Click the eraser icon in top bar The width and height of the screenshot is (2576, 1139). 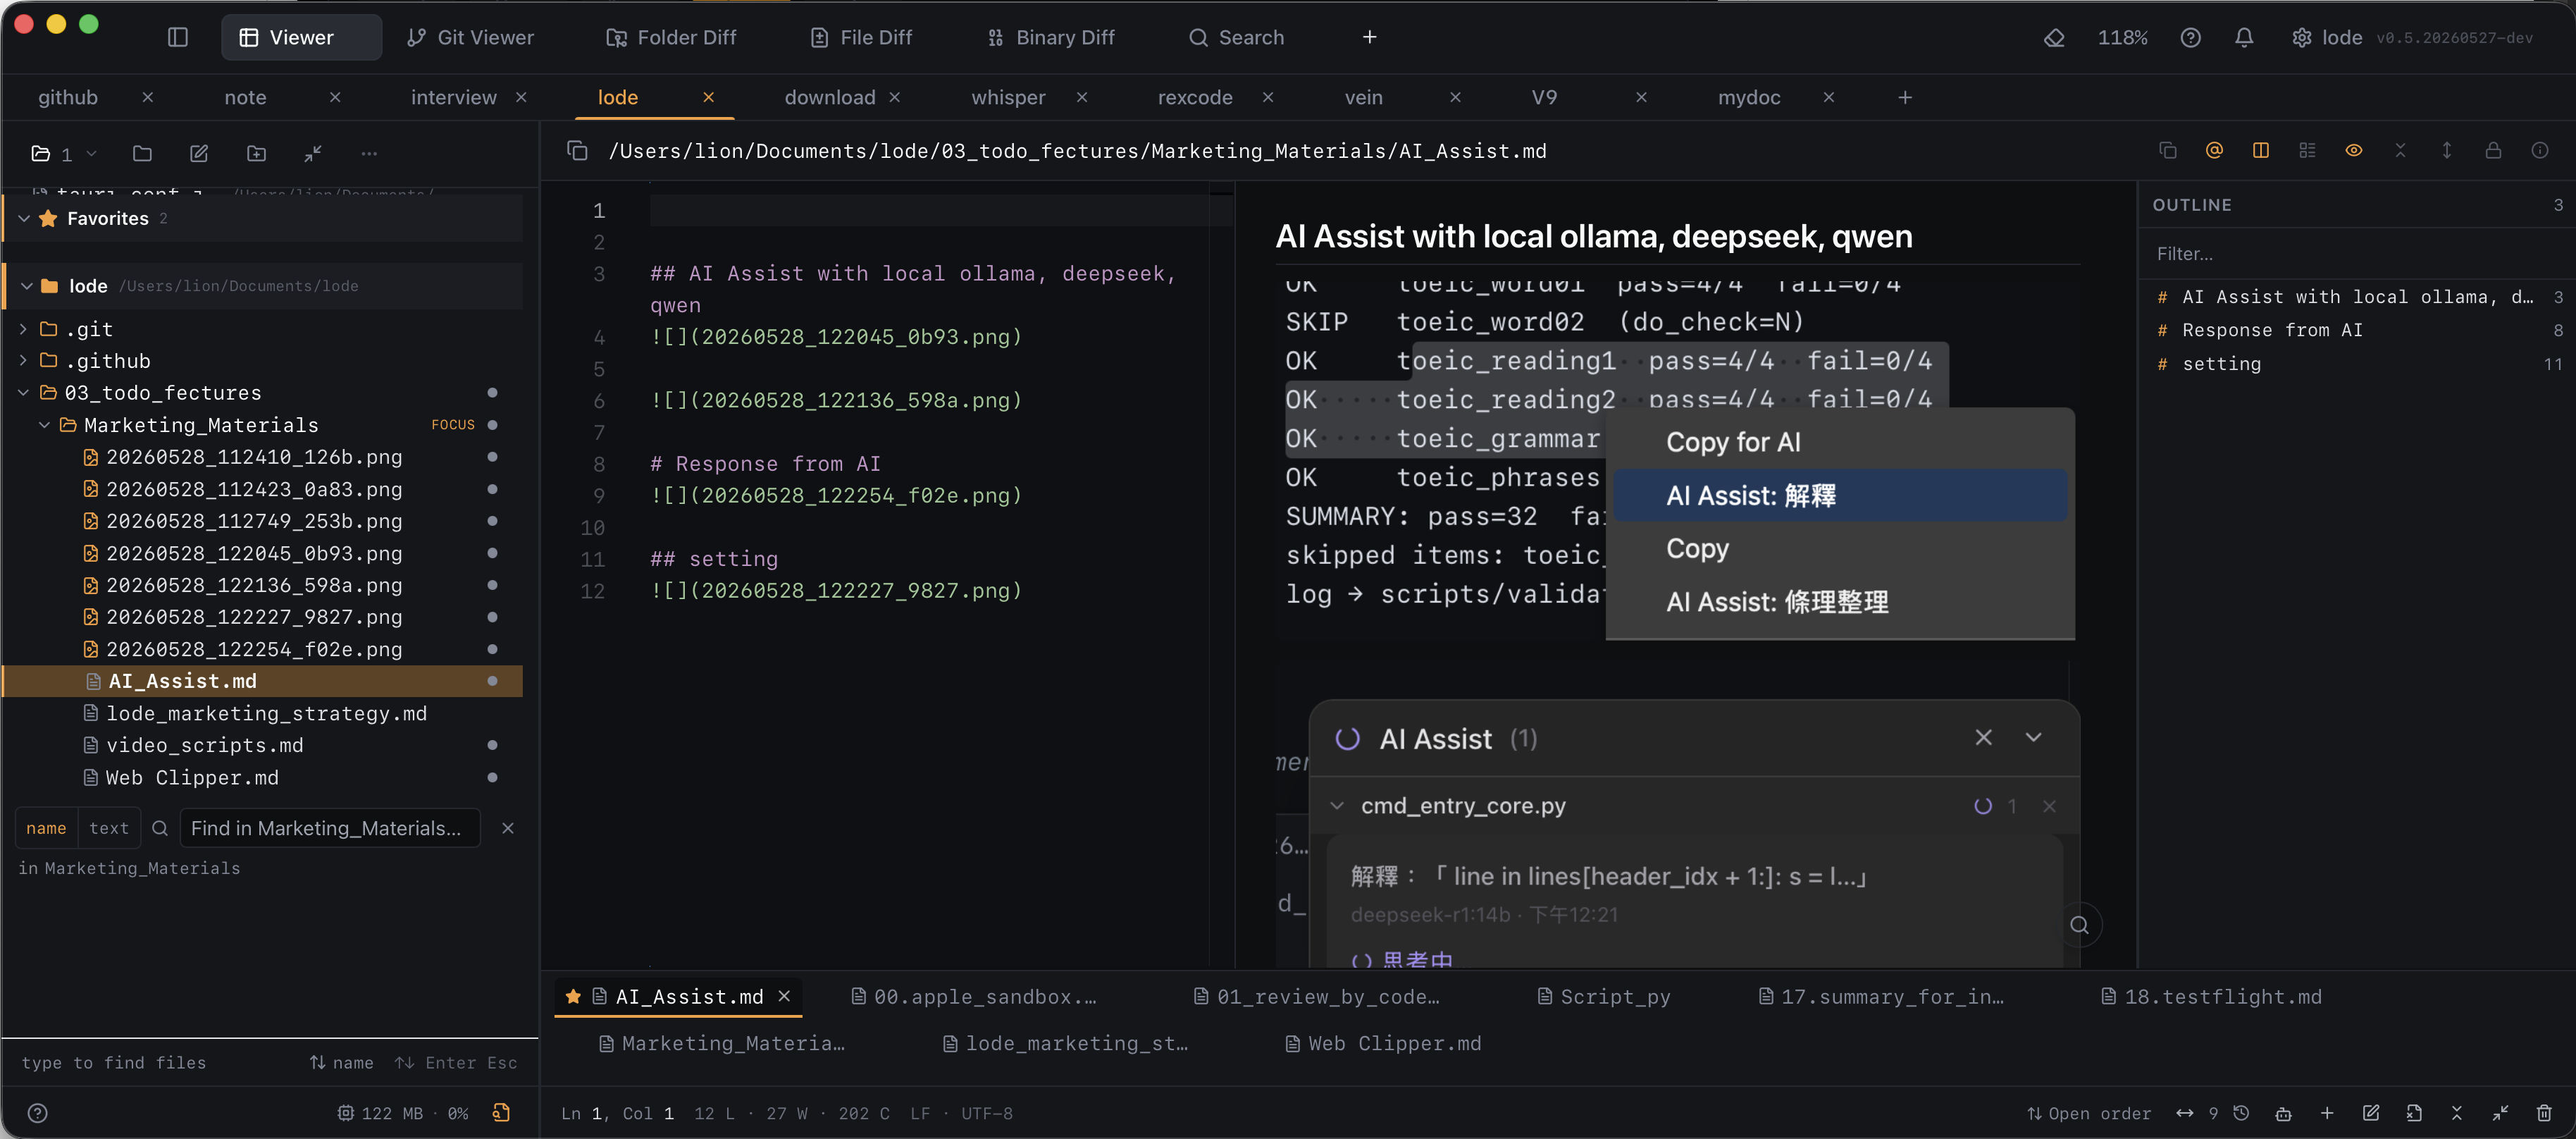click(x=2054, y=37)
